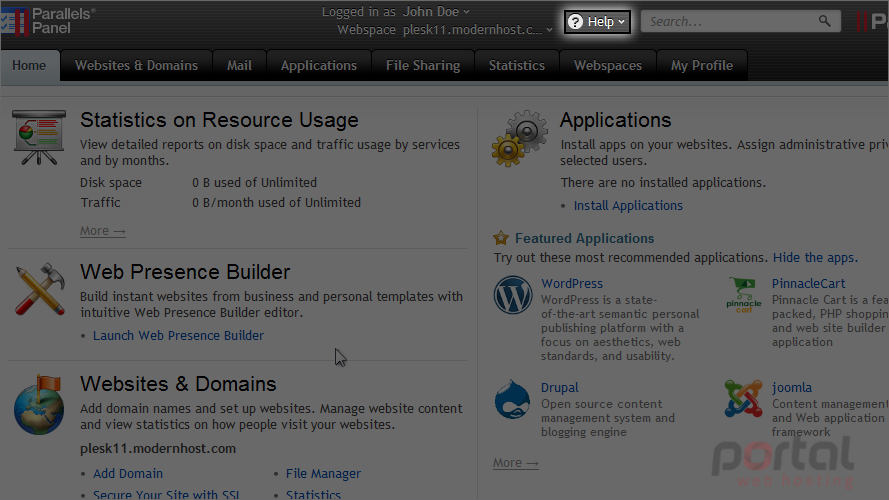The image size is (889, 500).
Task: Click the PinnacleCart logo icon
Action: tap(743, 295)
